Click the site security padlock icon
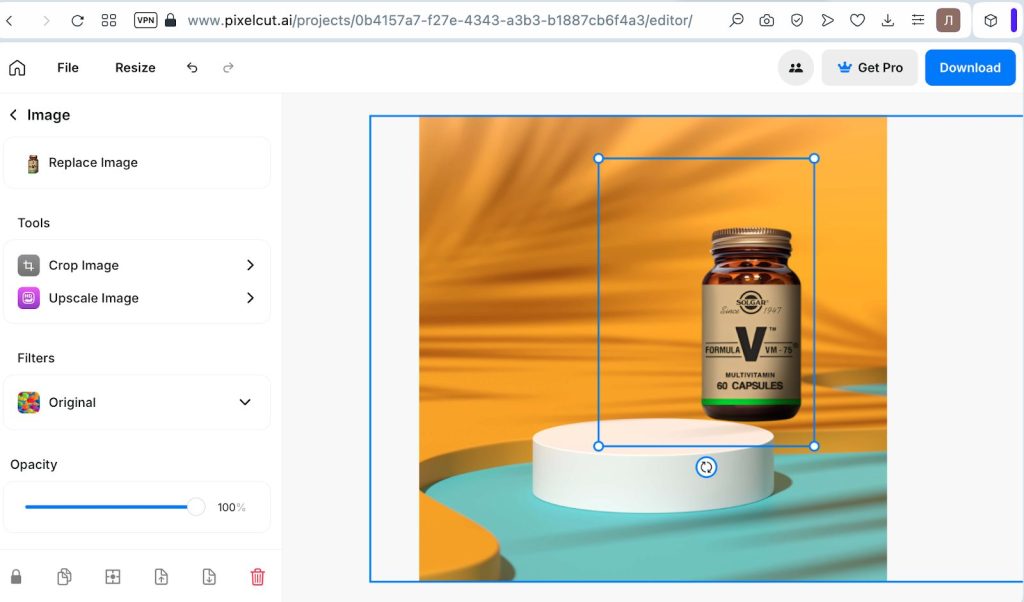The image size is (1024, 602). [x=170, y=20]
